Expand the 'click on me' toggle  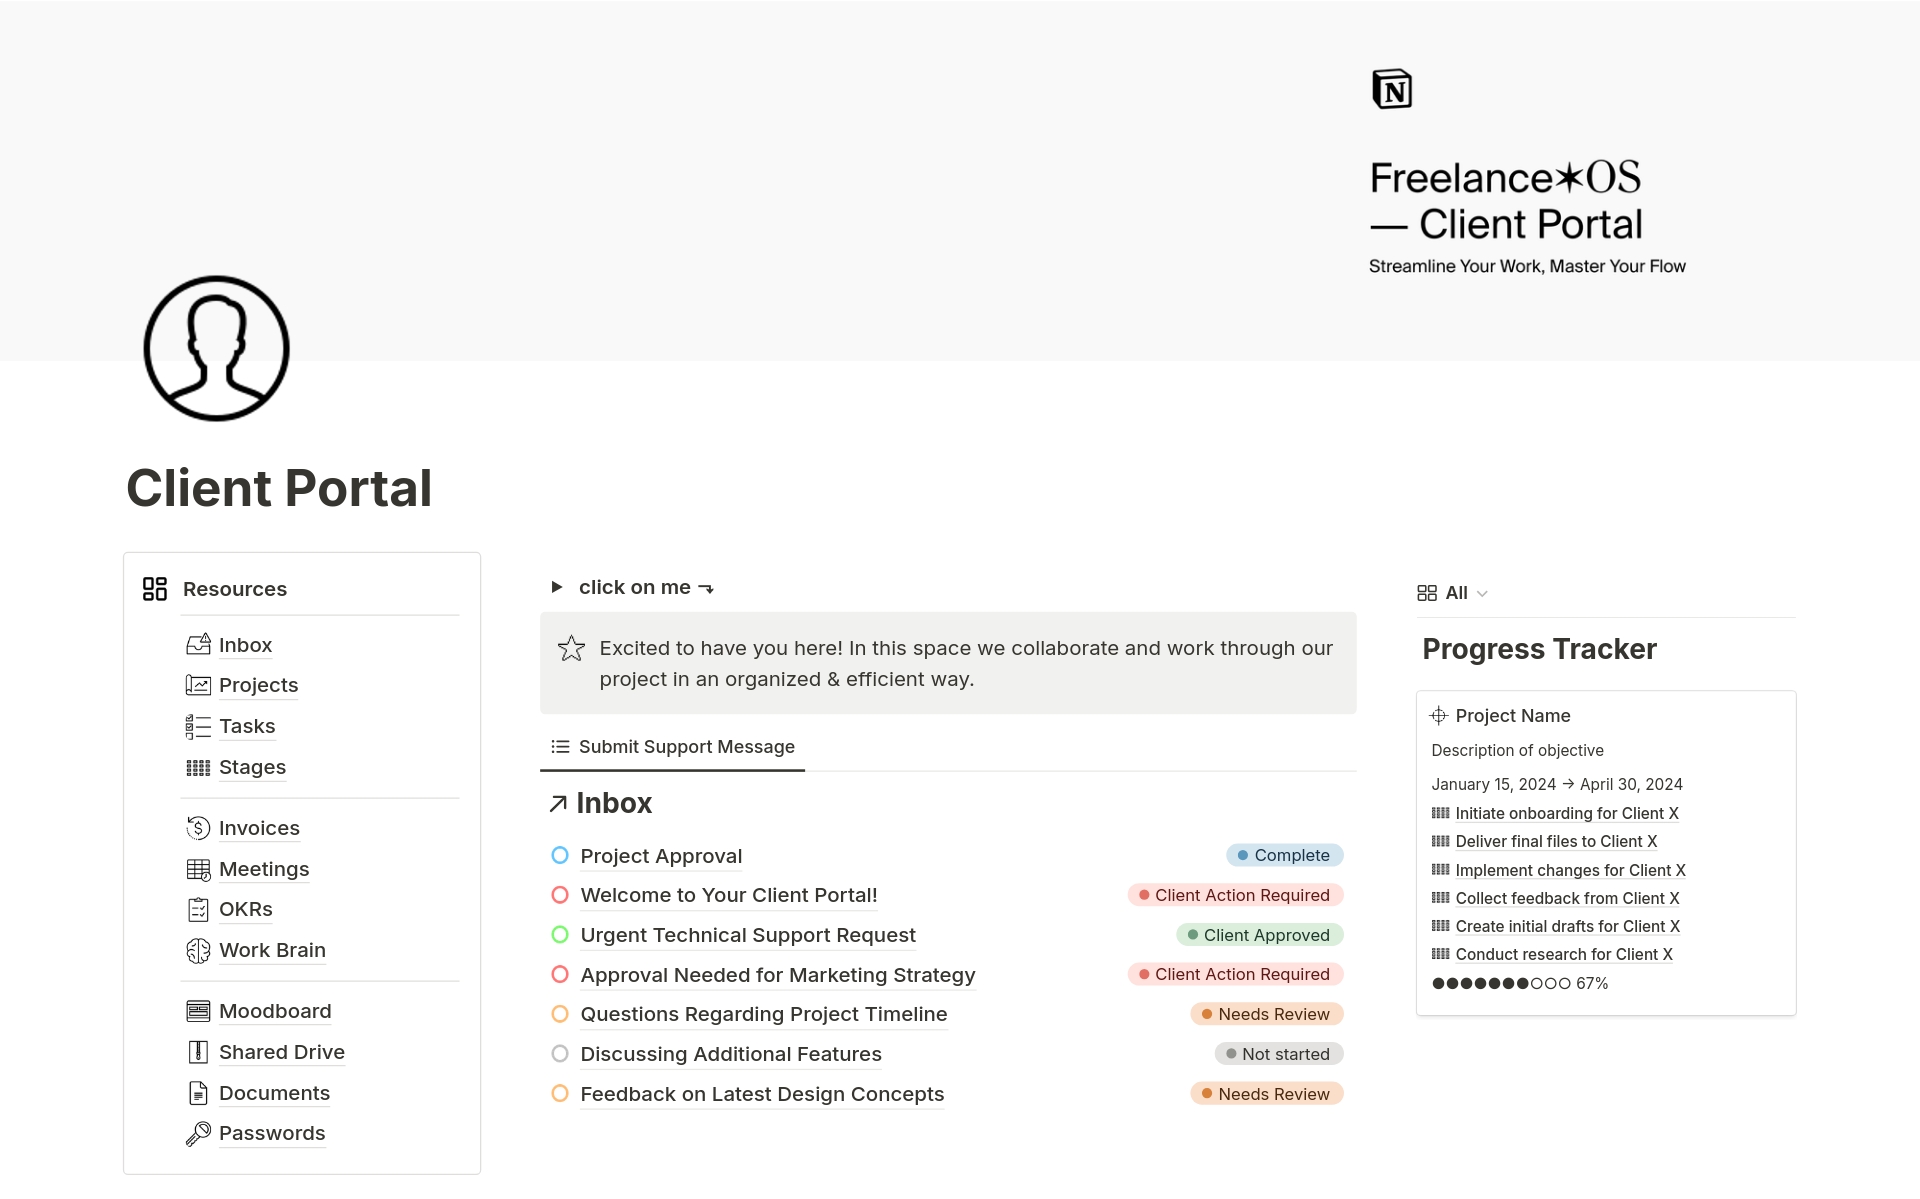[557, 587]
